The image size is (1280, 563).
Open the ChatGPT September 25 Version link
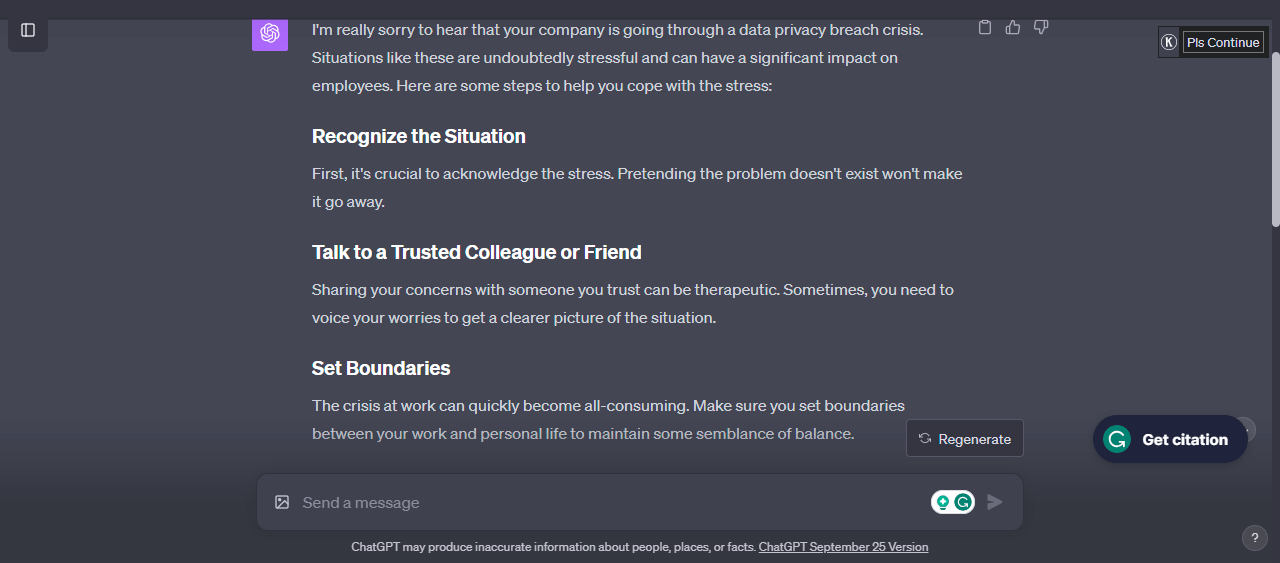[843, 547]
